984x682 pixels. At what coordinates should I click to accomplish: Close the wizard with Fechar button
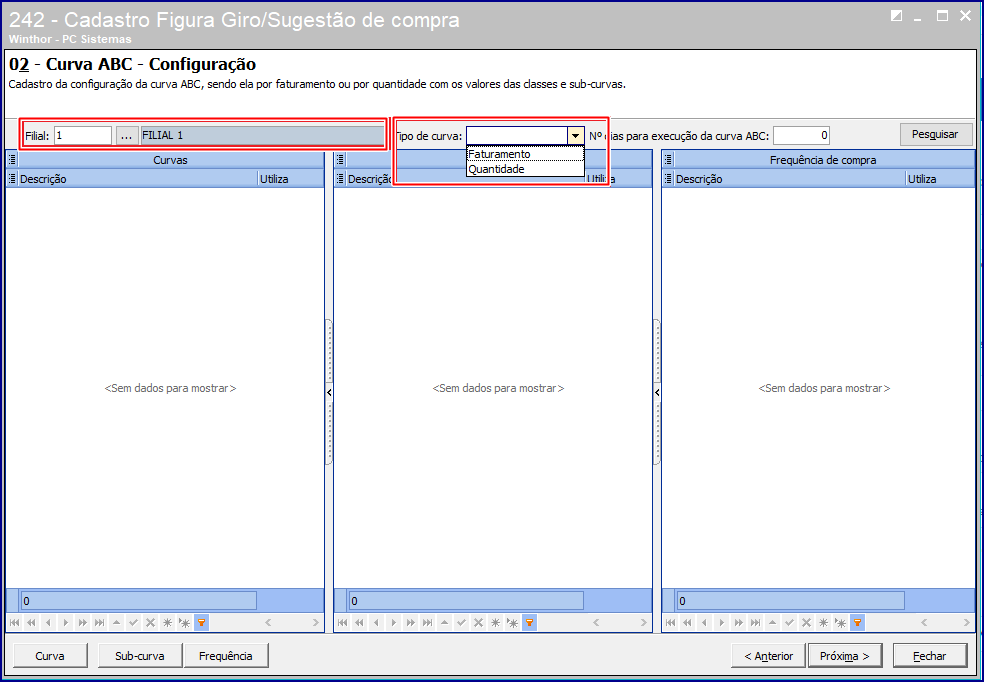coord(929,656)
